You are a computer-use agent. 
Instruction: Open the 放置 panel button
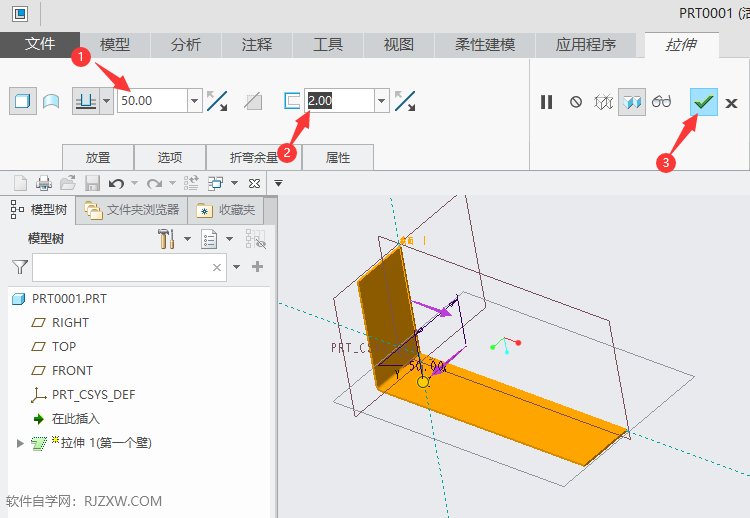98,157
